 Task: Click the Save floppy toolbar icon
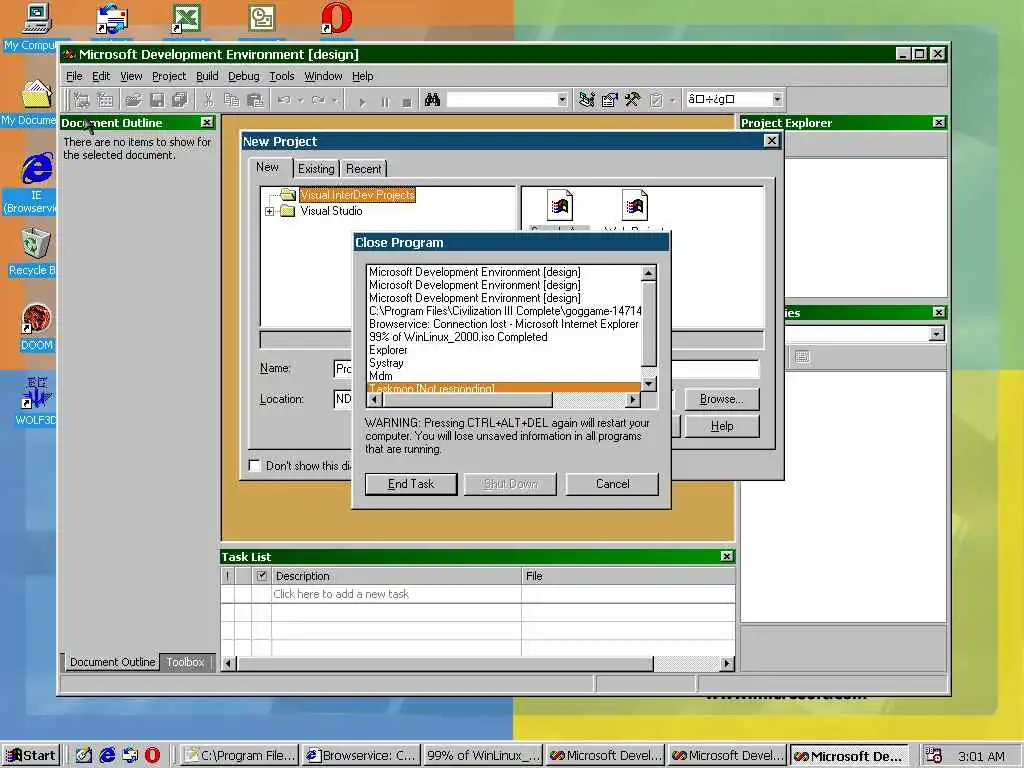[x=157, y=100]
